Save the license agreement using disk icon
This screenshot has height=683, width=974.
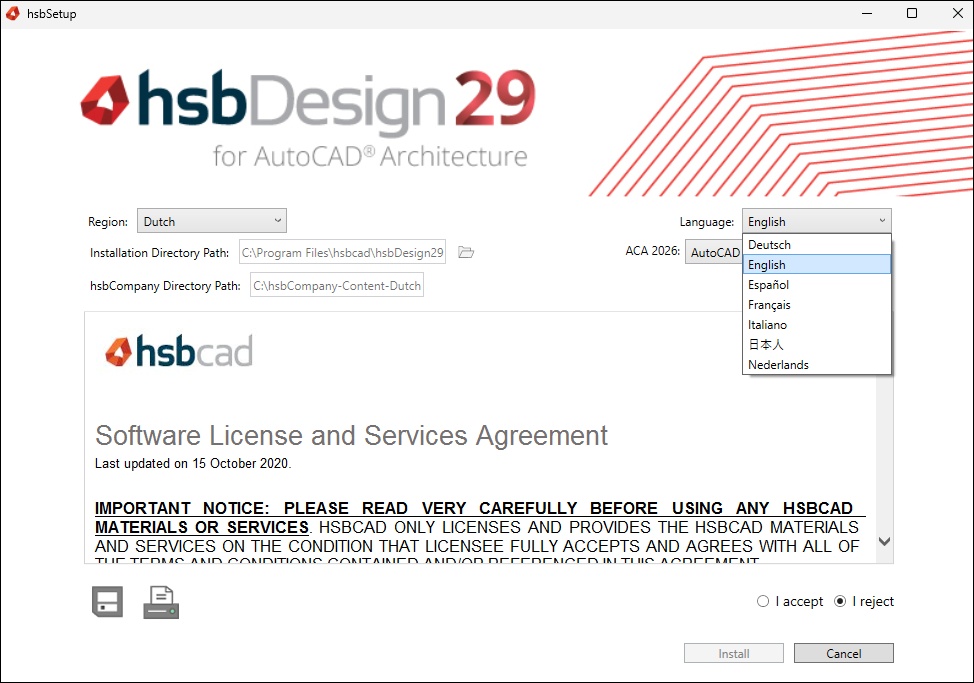tap(107, 602)
